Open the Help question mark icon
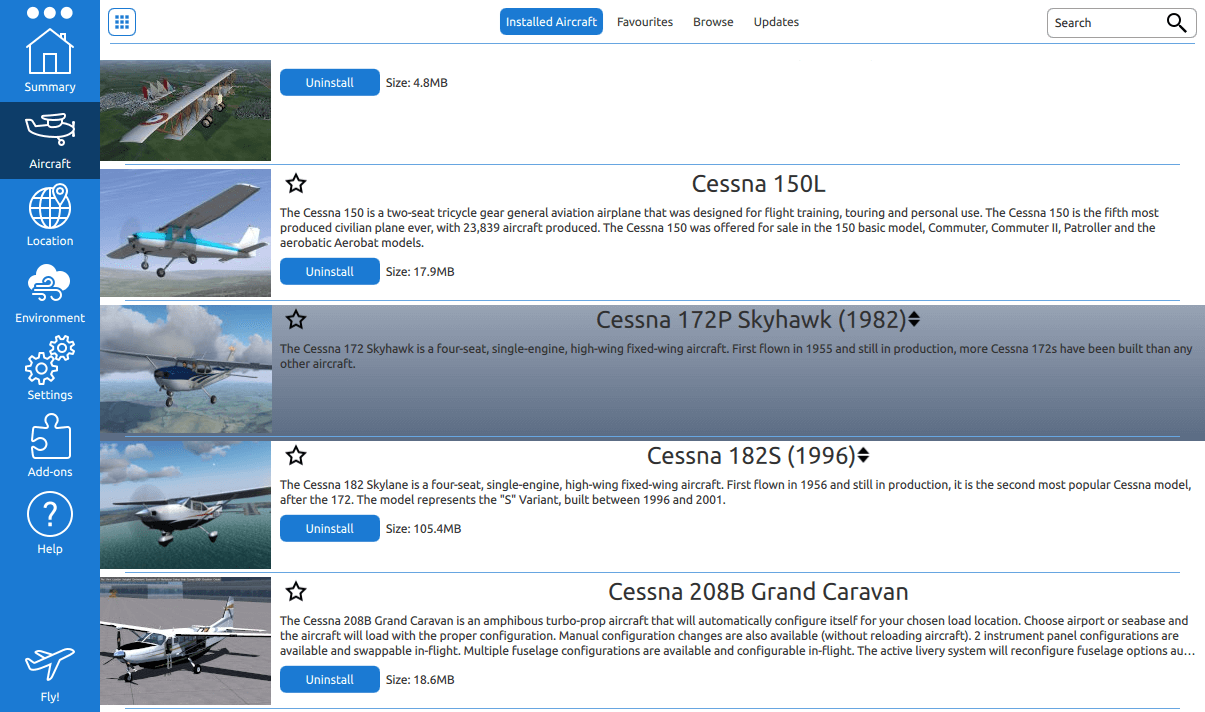The height and width of the screenshot is (712, 1205). point(50,516)
